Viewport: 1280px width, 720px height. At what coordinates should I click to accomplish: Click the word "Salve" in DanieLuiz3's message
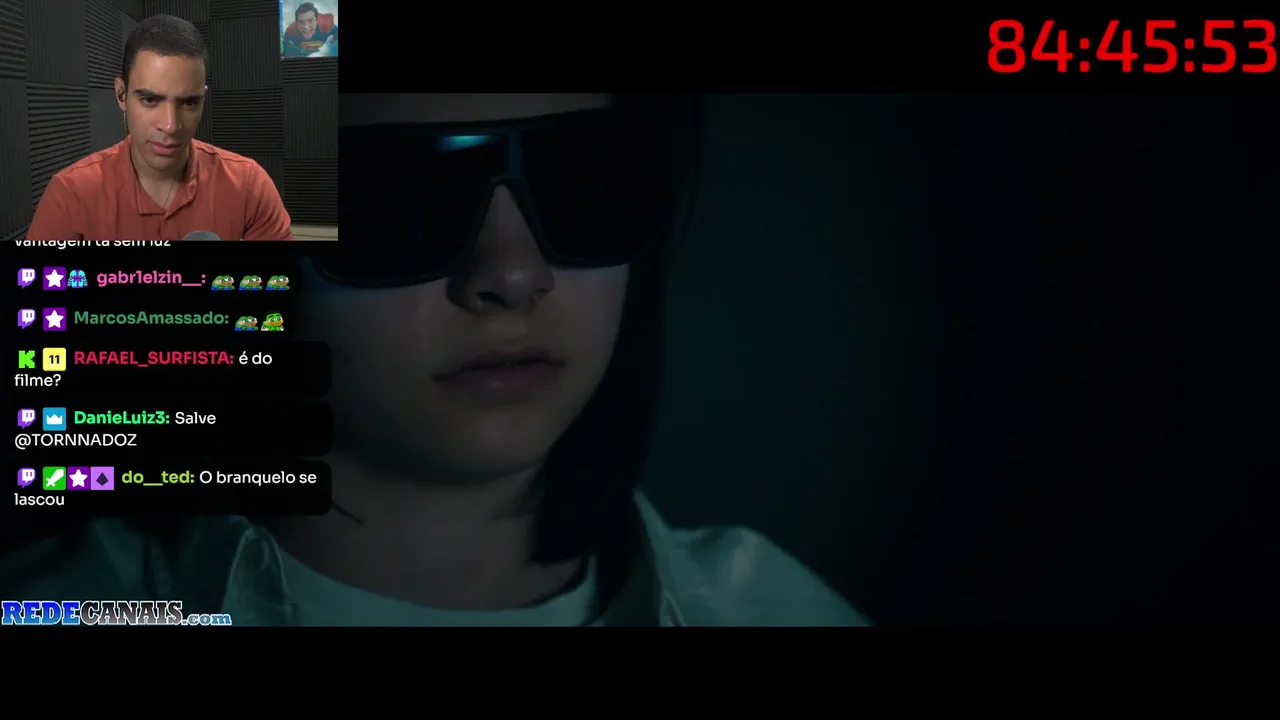pyautogui.click(x=195, y=418)
